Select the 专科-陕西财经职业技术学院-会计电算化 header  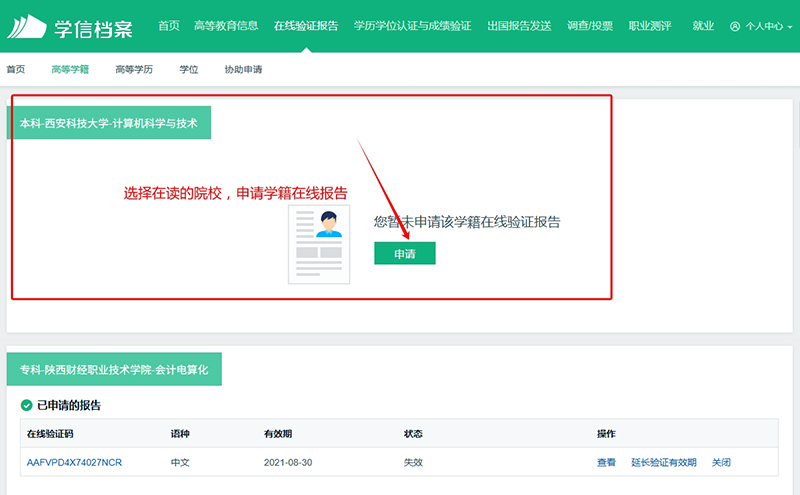[x=114, y=369]
